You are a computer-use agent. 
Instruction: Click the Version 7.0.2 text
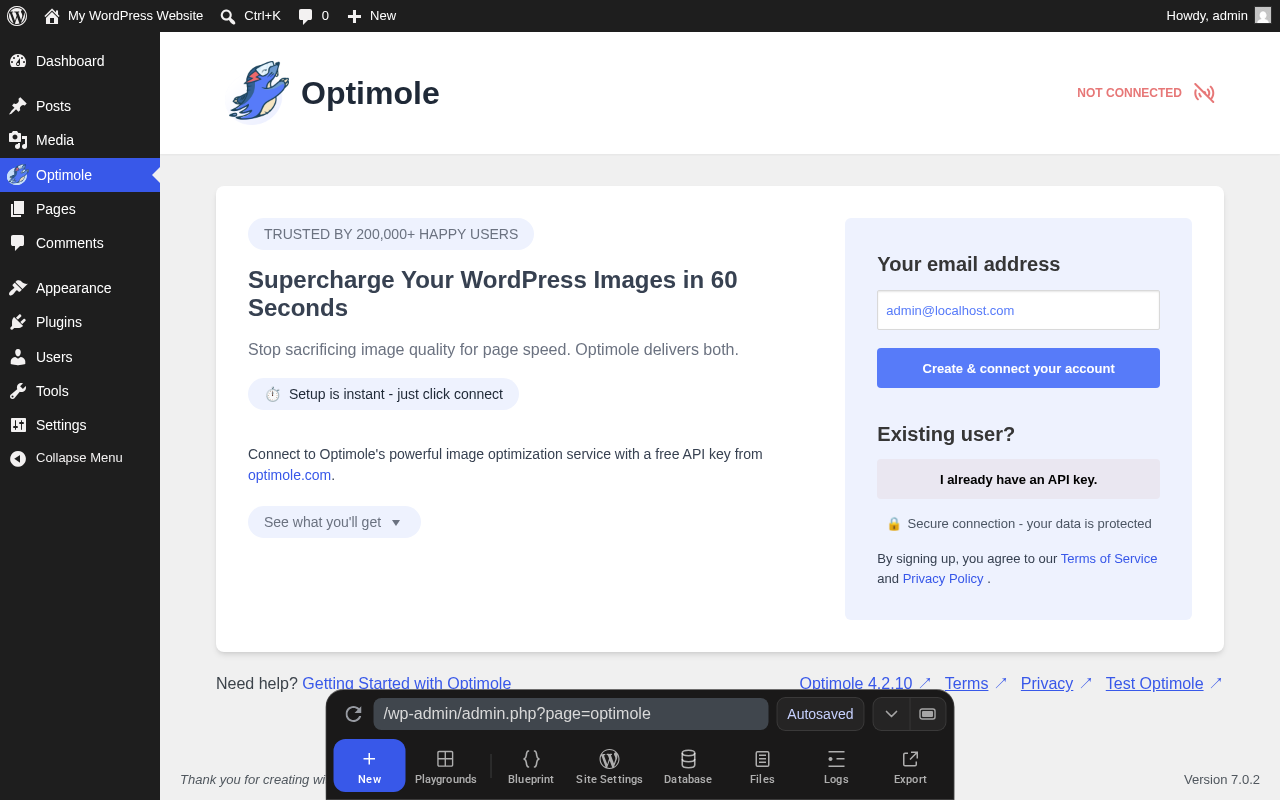tap(1222, 780)
